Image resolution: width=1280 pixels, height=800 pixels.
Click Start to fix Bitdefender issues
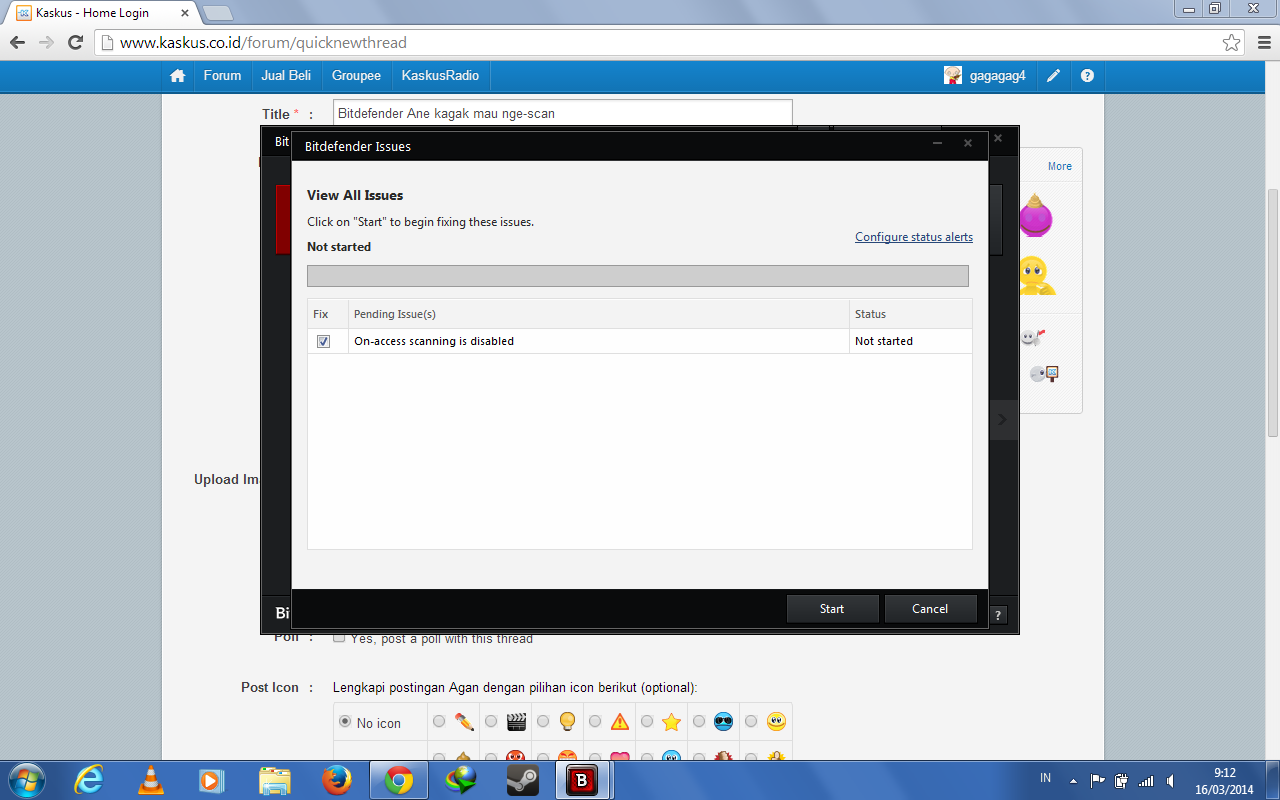point(832,608)
